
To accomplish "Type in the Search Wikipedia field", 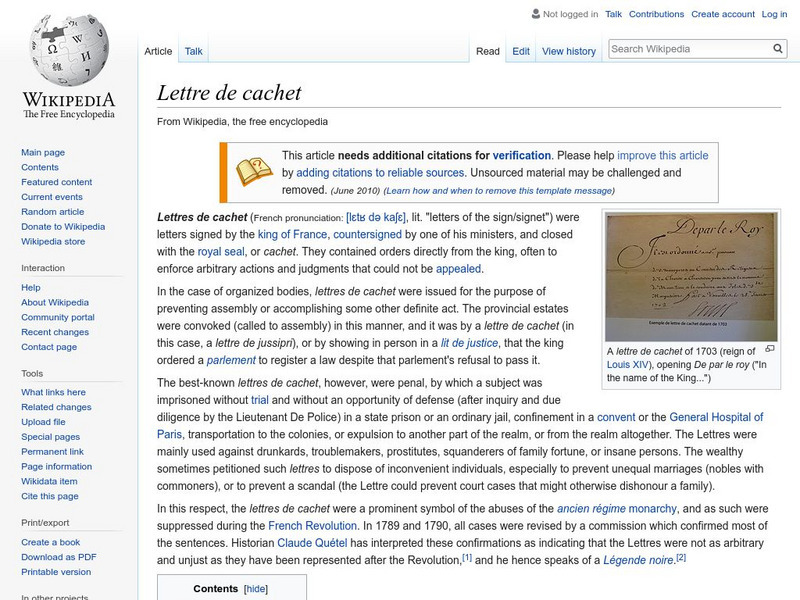I will pos(687,48).
